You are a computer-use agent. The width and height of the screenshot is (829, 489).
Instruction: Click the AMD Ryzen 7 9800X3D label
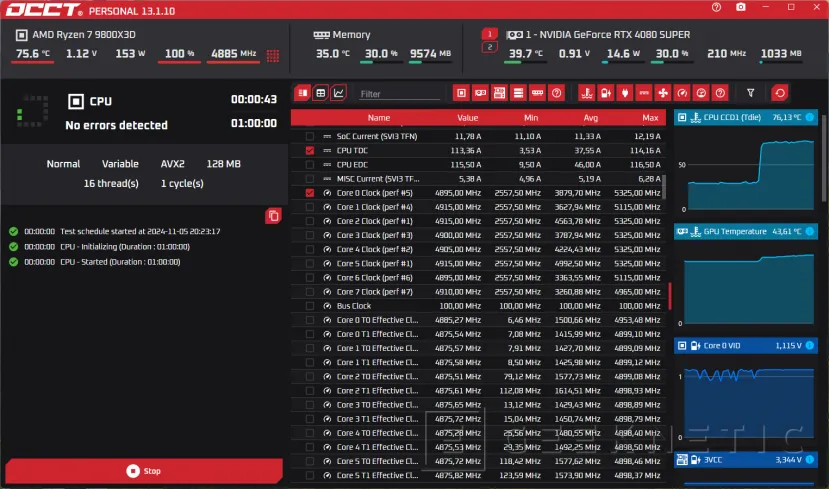[x=84, y=35]
